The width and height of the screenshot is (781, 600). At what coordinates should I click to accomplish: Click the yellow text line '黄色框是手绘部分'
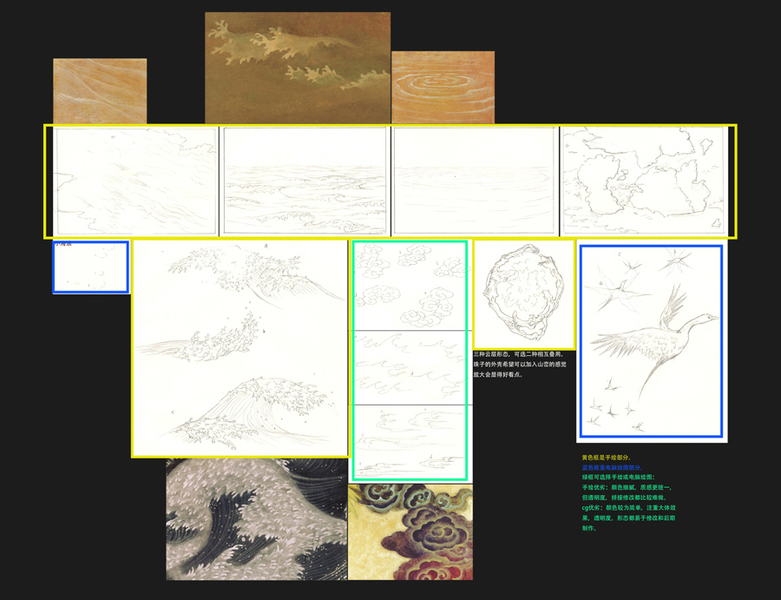point(606,457)
